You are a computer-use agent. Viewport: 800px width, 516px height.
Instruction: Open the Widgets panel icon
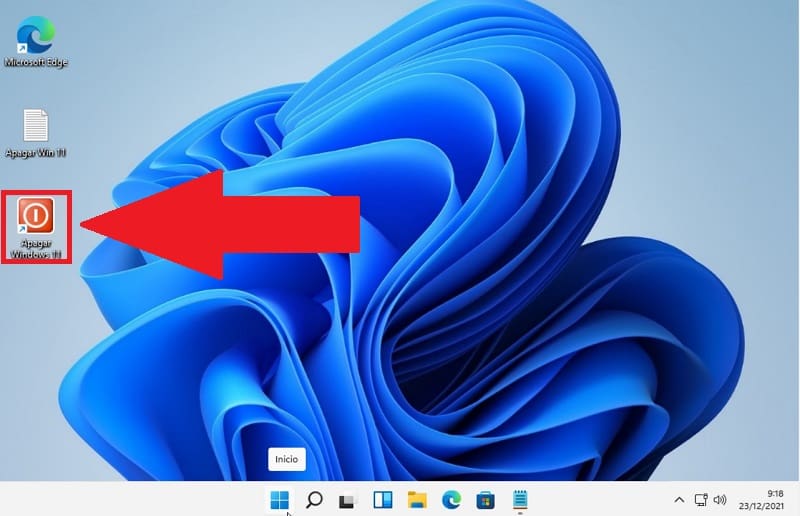383,500
